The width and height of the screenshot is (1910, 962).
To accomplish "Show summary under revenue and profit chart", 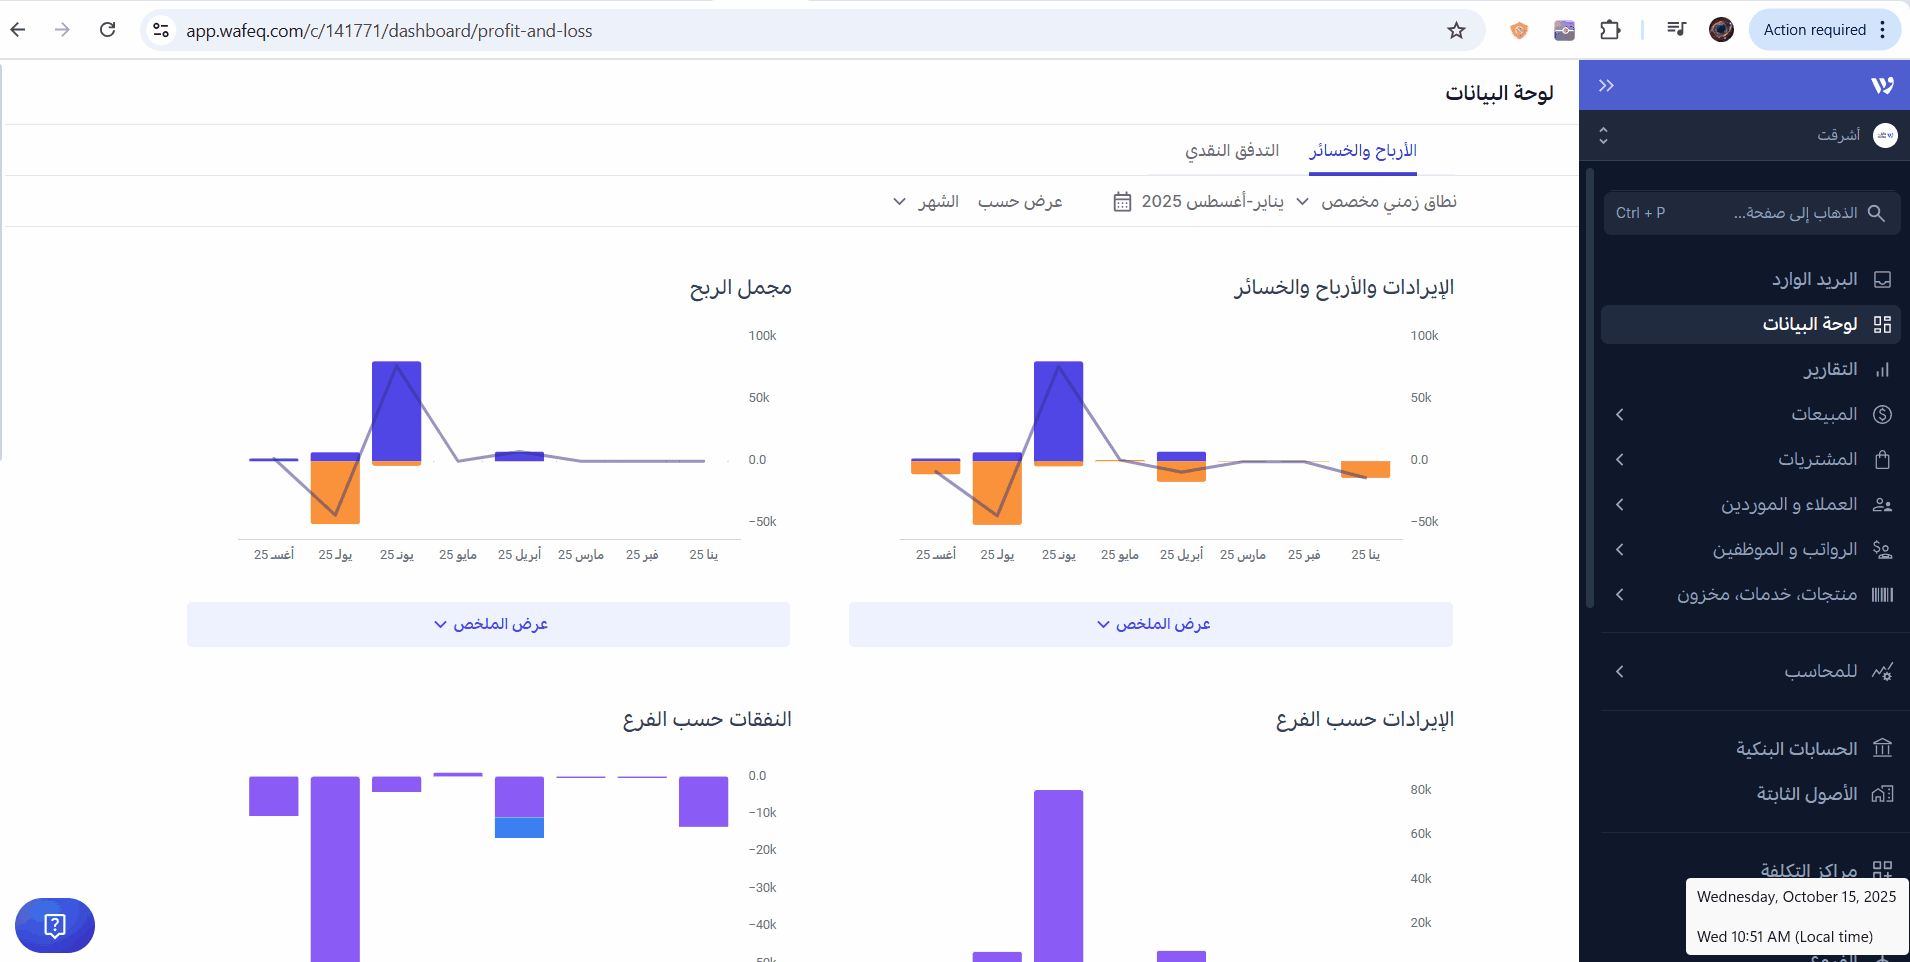I will [1151, 624].
